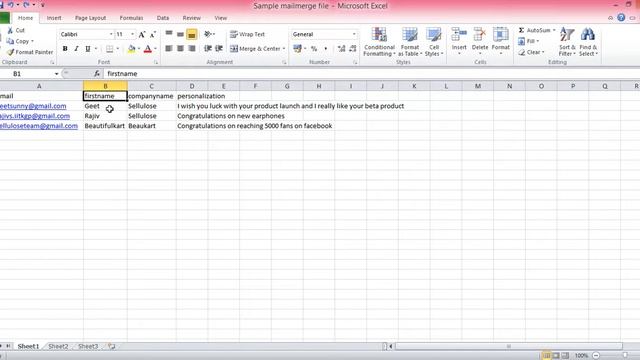Switch to the Page Layout tab

coord(90,18)
